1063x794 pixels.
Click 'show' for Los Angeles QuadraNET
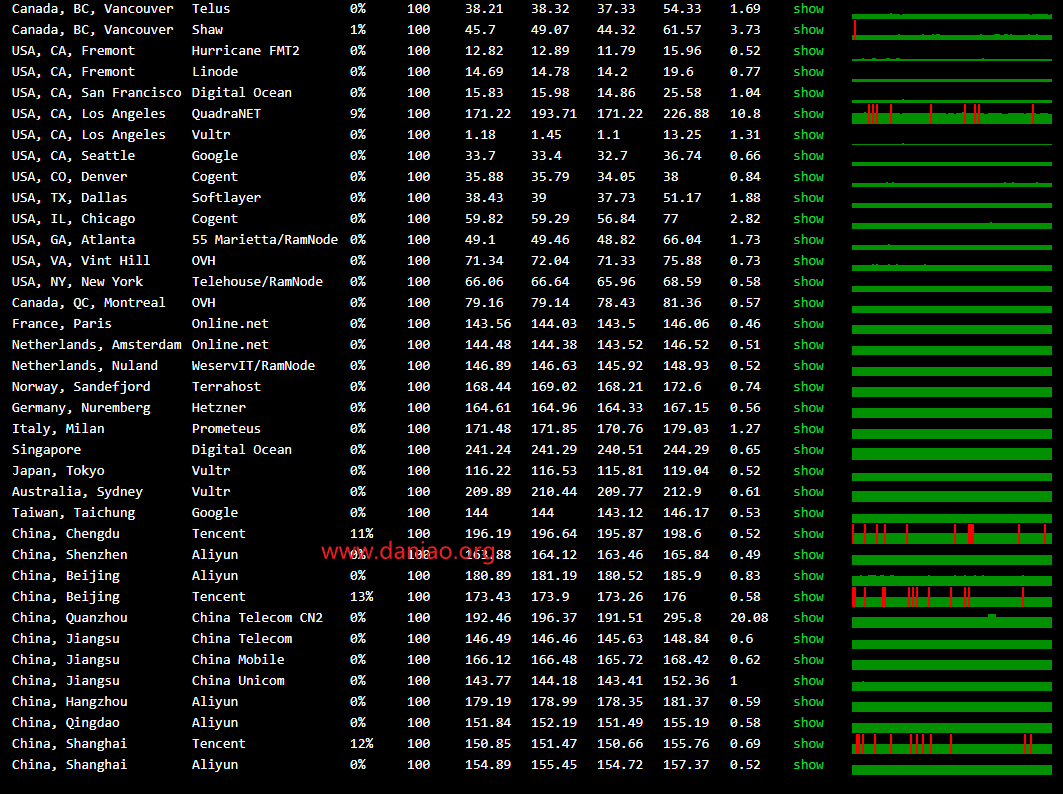pos(808,114)
